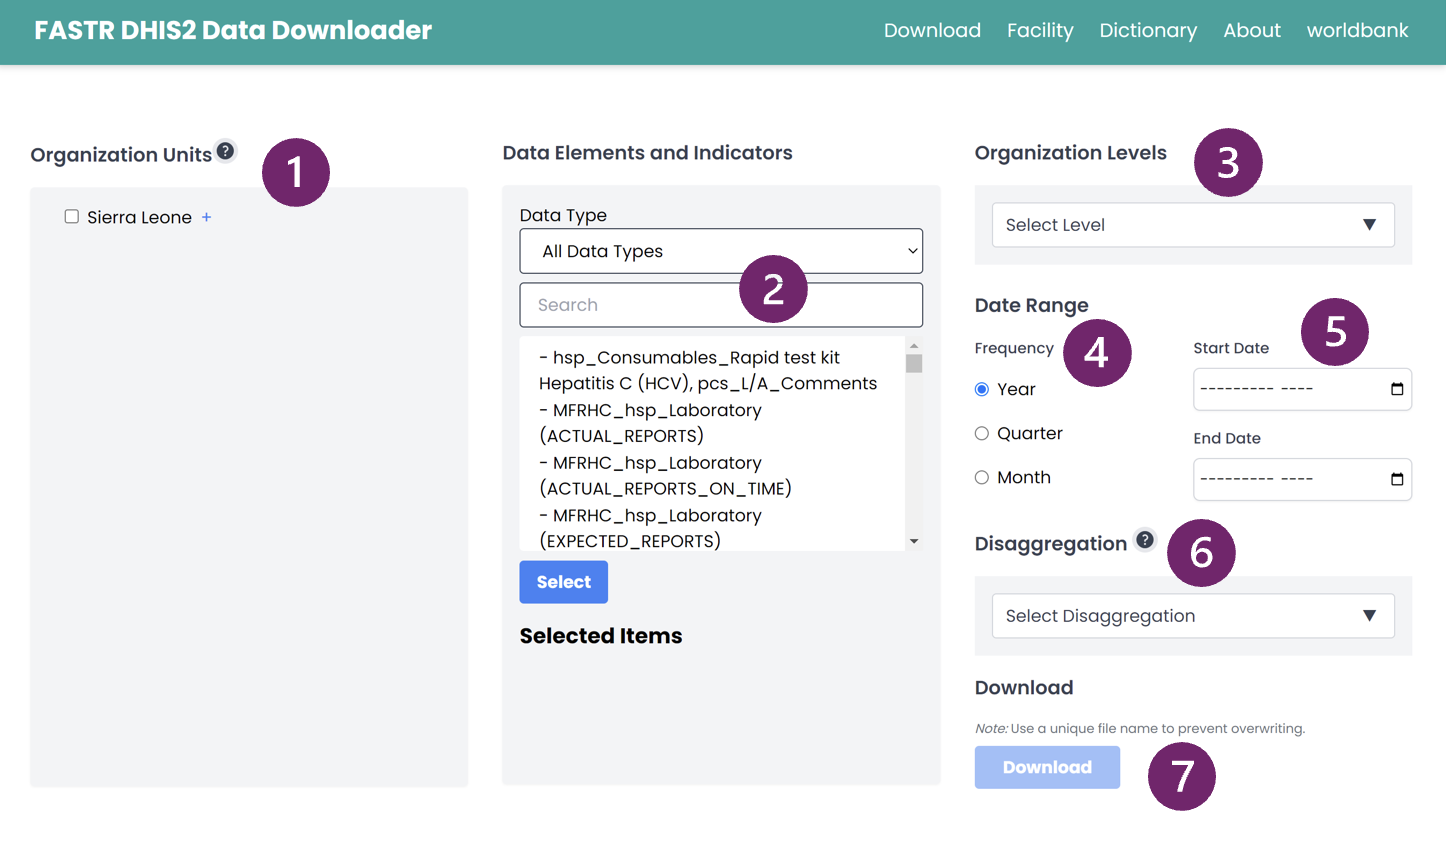Viewport: 1446px width, 846px height.
Task: Open the Dictionary navigation item
Action: click(x=1148, y=30)
